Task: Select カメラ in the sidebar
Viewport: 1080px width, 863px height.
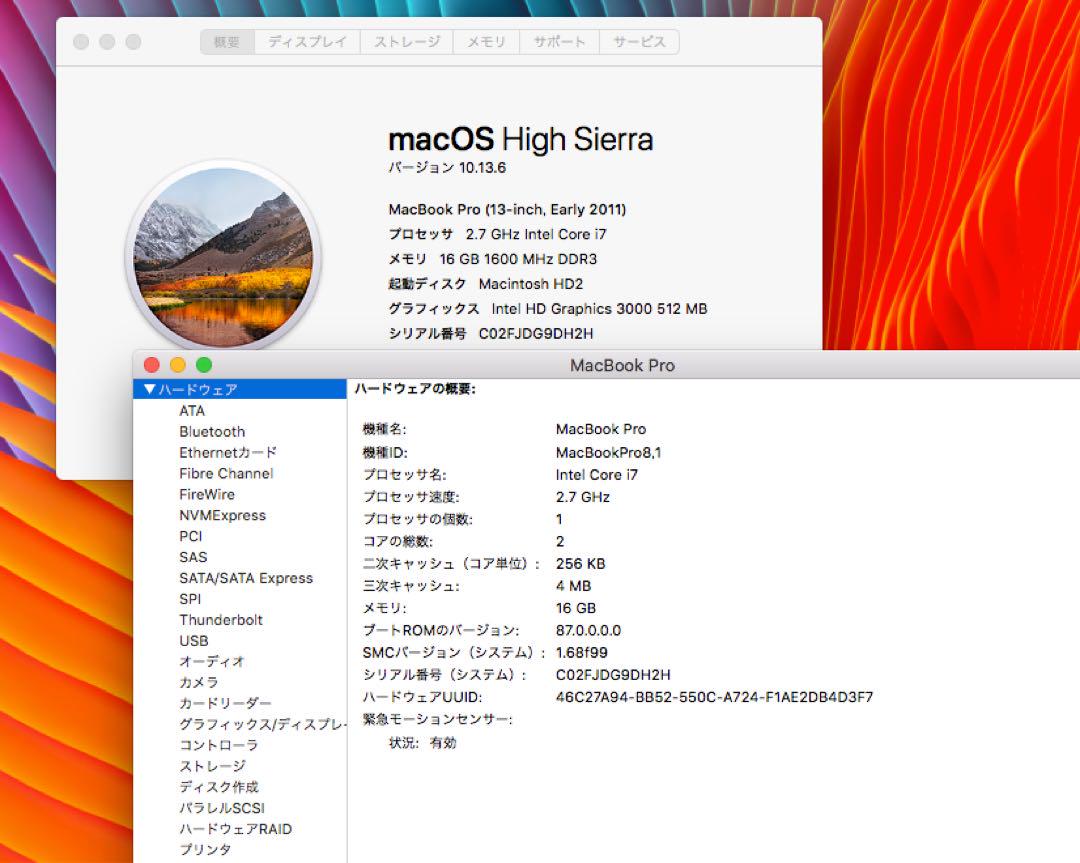Action: click(199, 683)
